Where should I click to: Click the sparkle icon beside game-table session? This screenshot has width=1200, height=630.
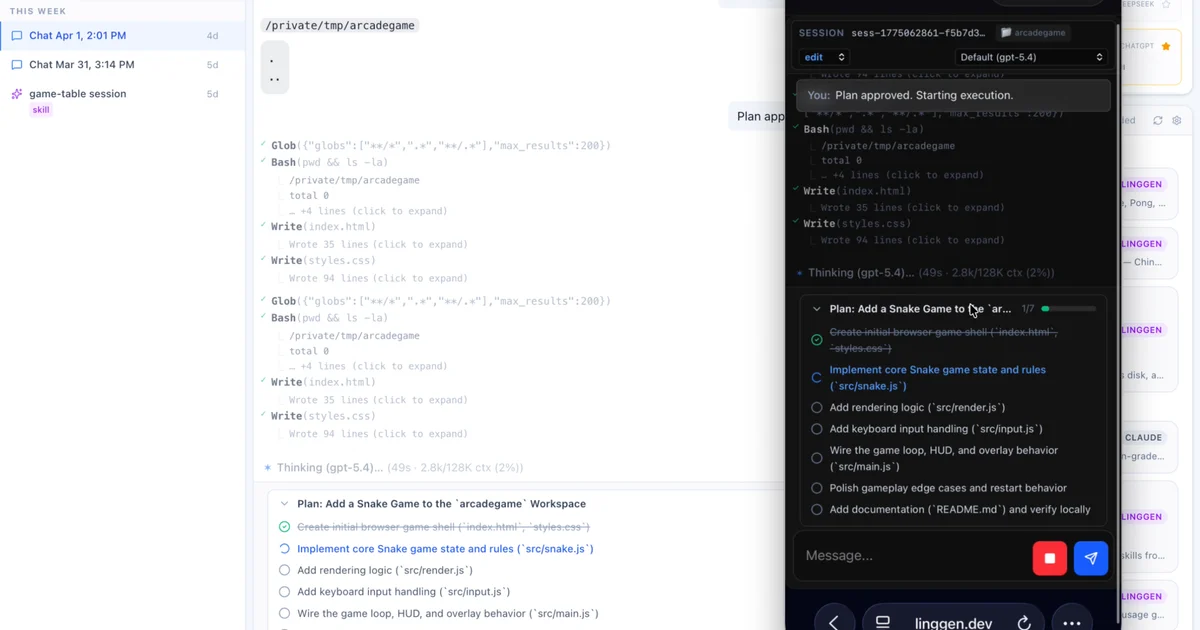[x=16, y=94]
